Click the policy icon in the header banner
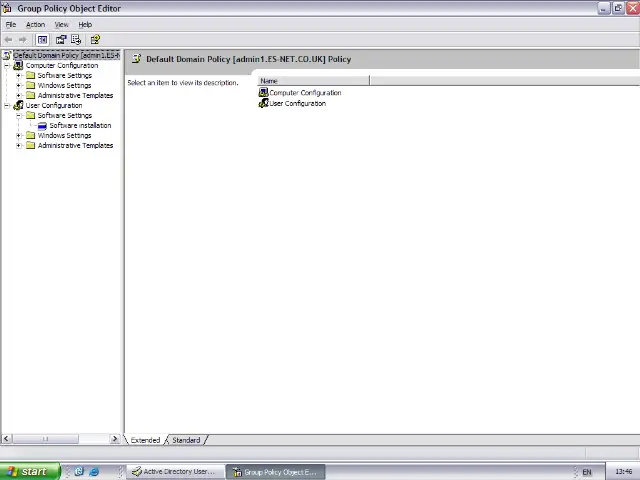Image resolution: width=640 pixels, height=480 pixels. (x=137, y=59)
